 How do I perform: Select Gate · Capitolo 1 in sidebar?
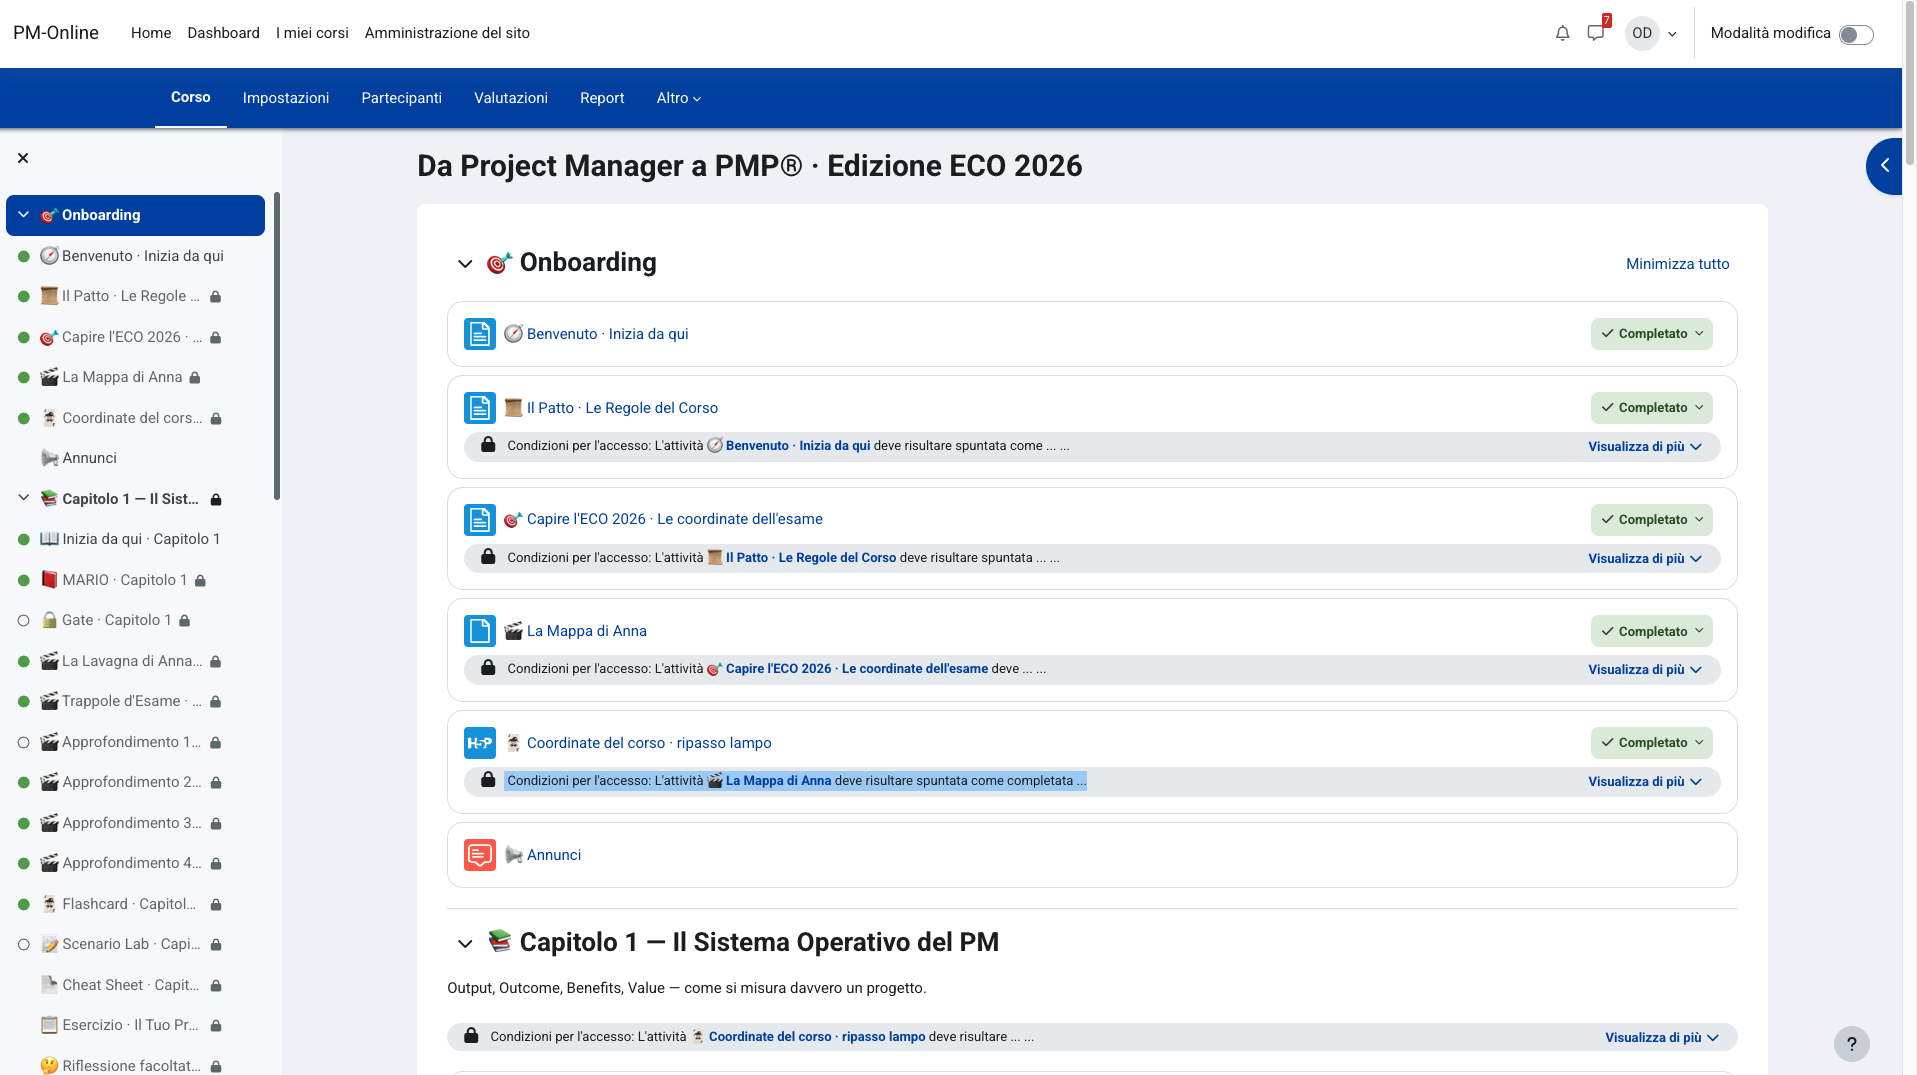[117, 620]
